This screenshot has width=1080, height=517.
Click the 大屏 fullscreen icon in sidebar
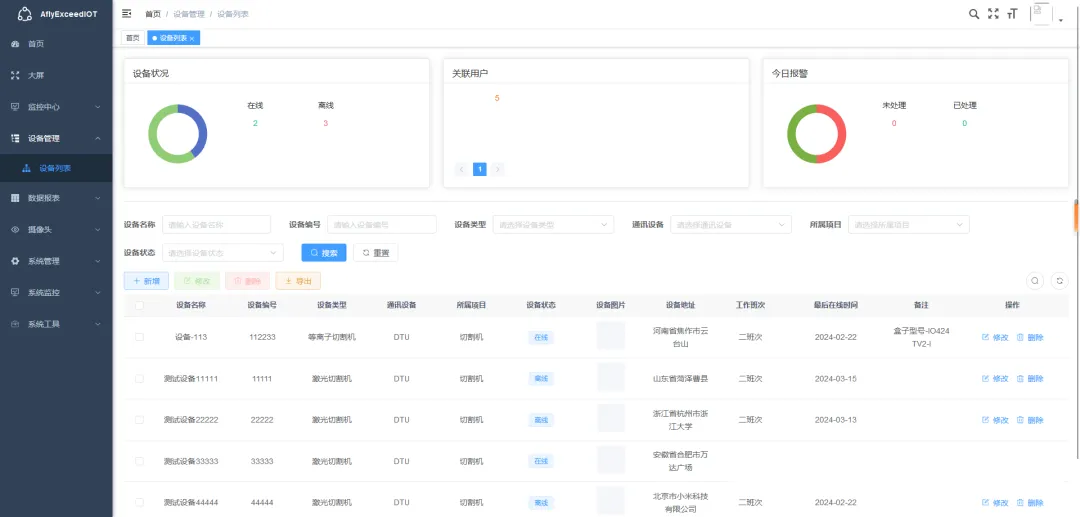click(15, 76)
